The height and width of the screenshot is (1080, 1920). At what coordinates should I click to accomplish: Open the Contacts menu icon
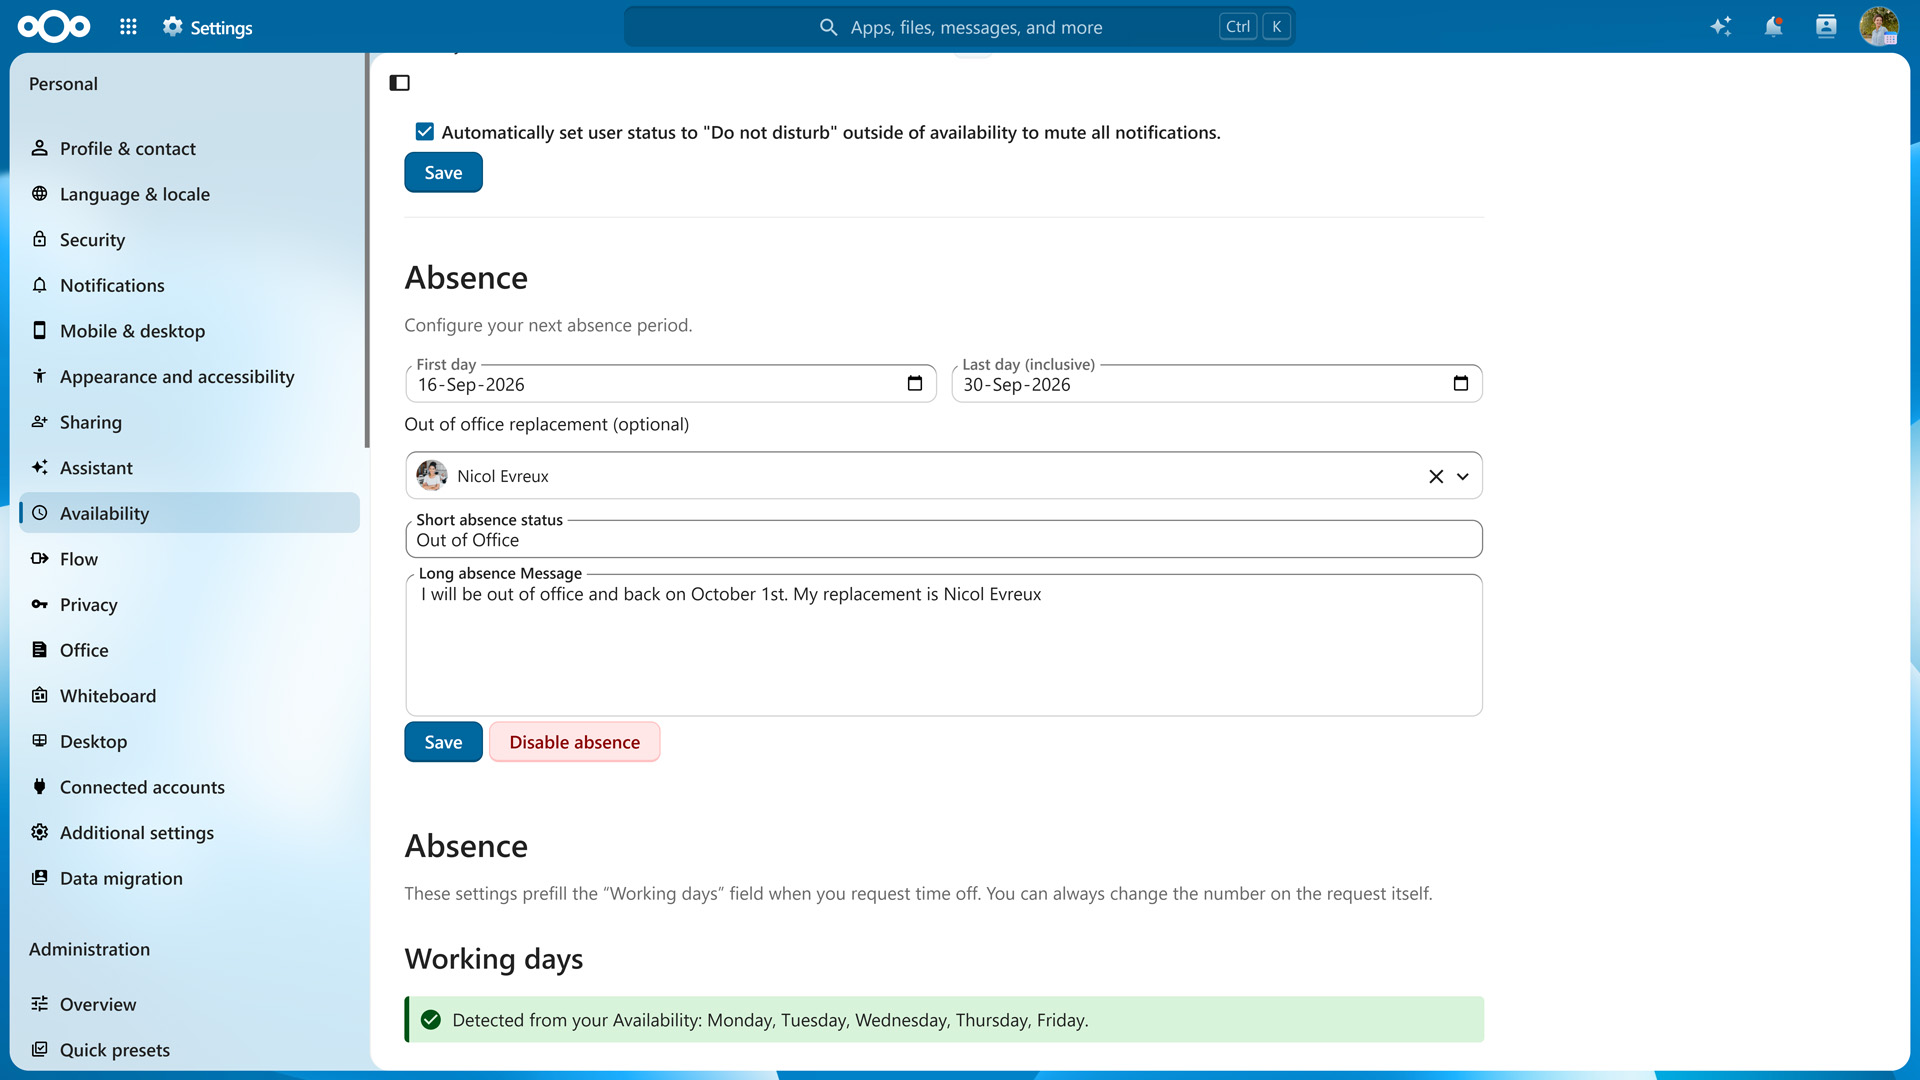(1826, 27)
